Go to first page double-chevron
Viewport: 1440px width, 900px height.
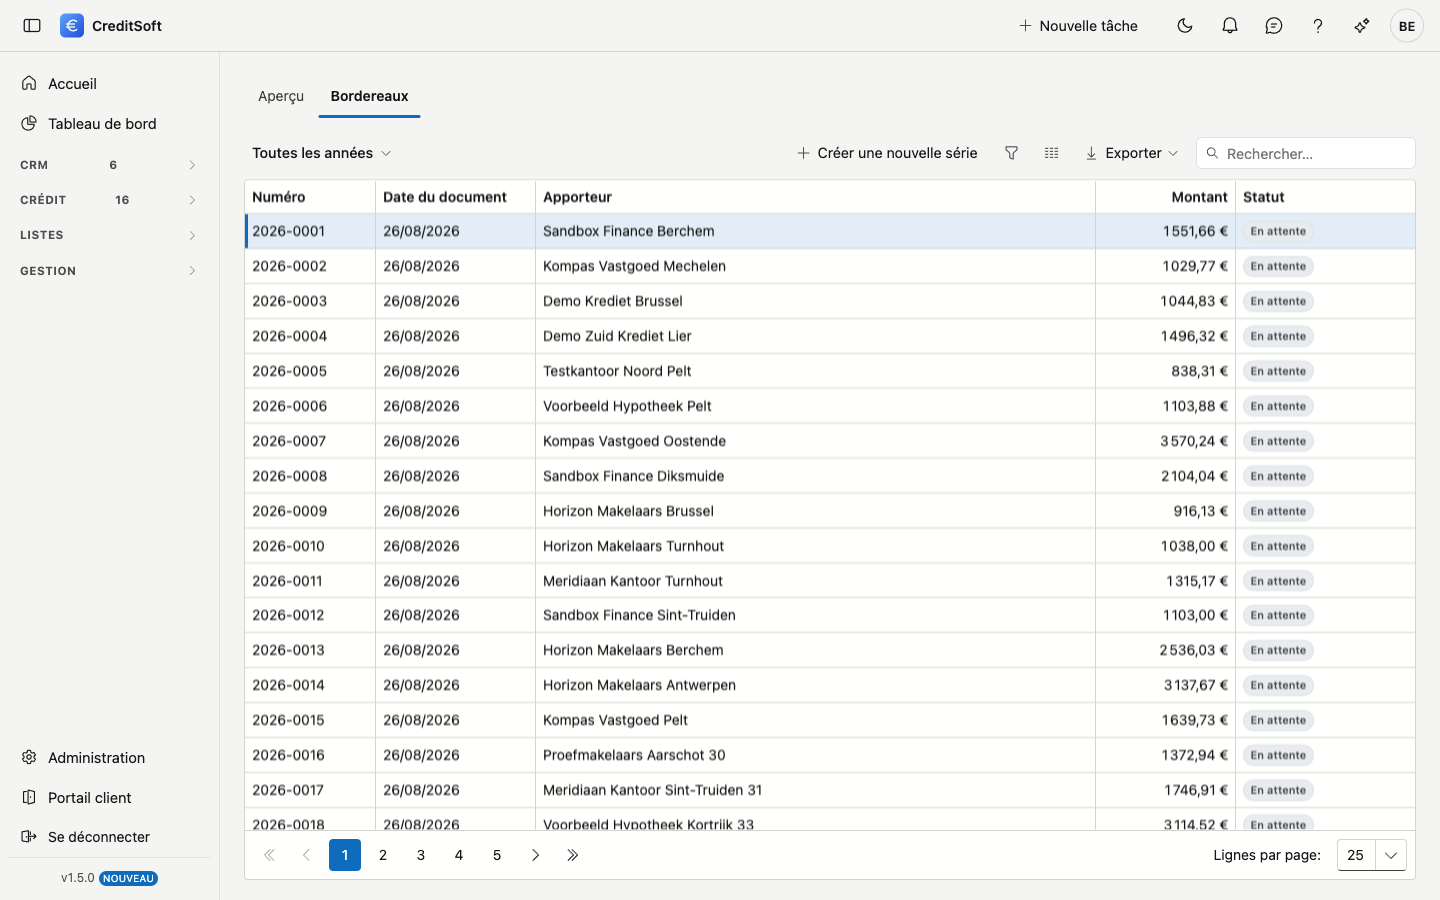pos(269,855)
